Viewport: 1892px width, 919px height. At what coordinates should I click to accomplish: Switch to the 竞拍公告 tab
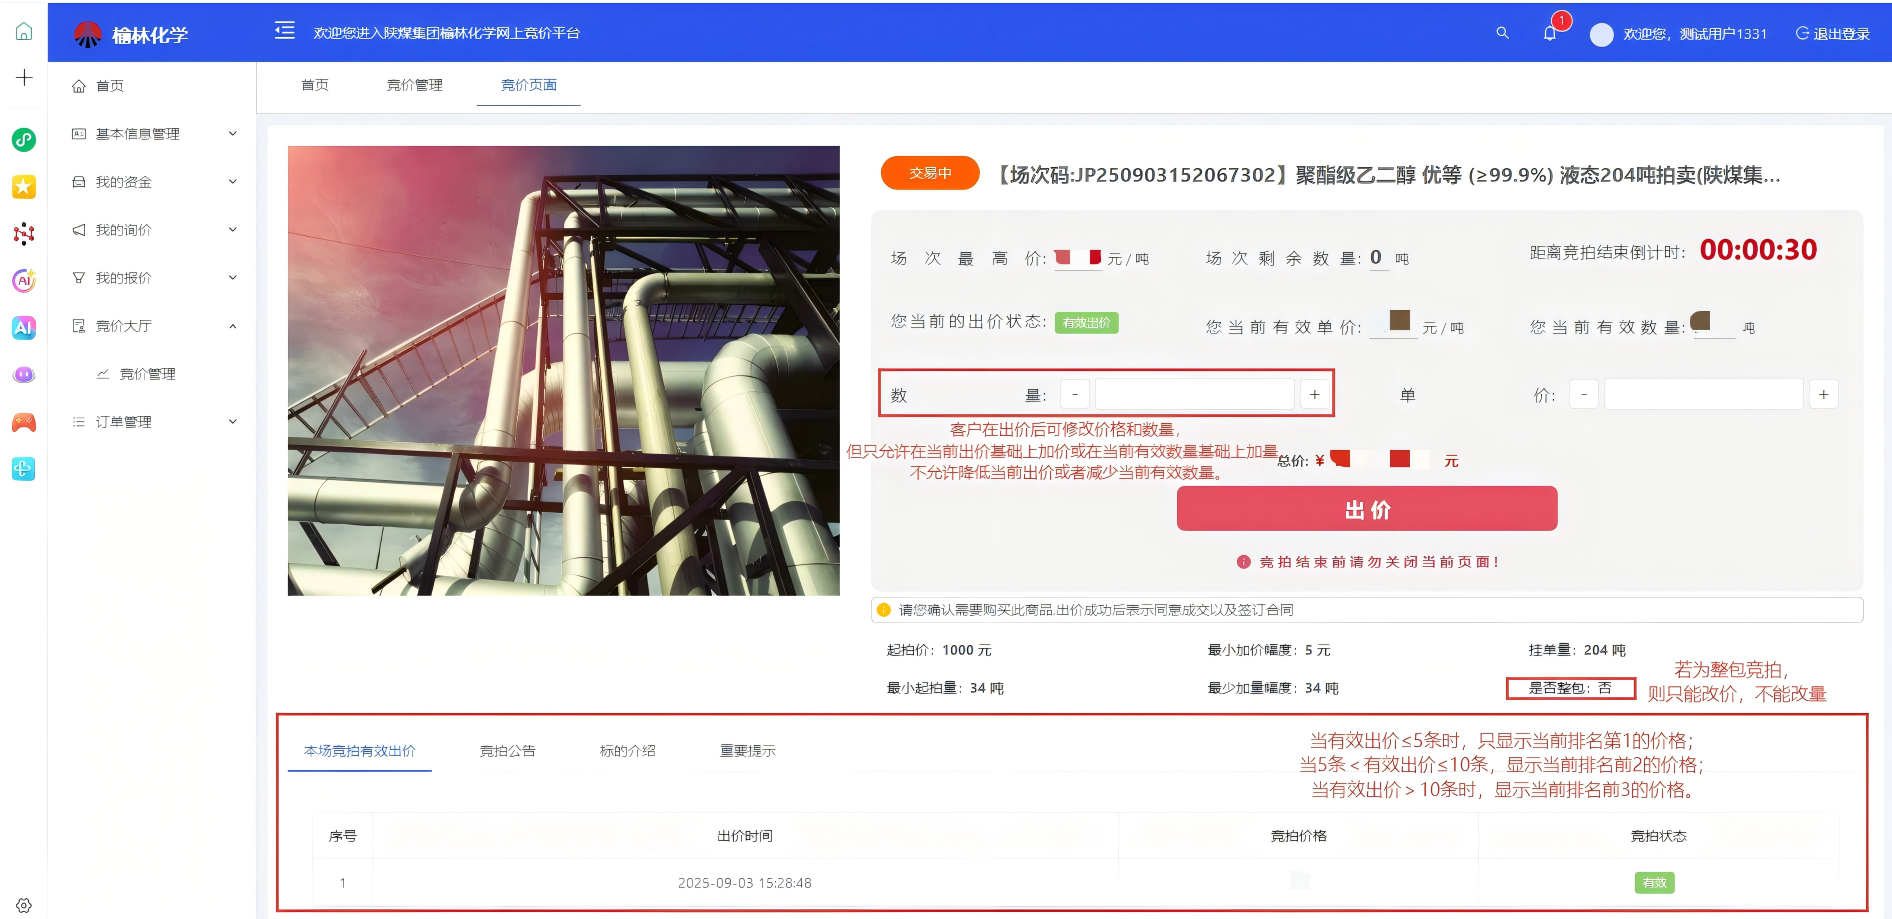(x=507, y=751)
